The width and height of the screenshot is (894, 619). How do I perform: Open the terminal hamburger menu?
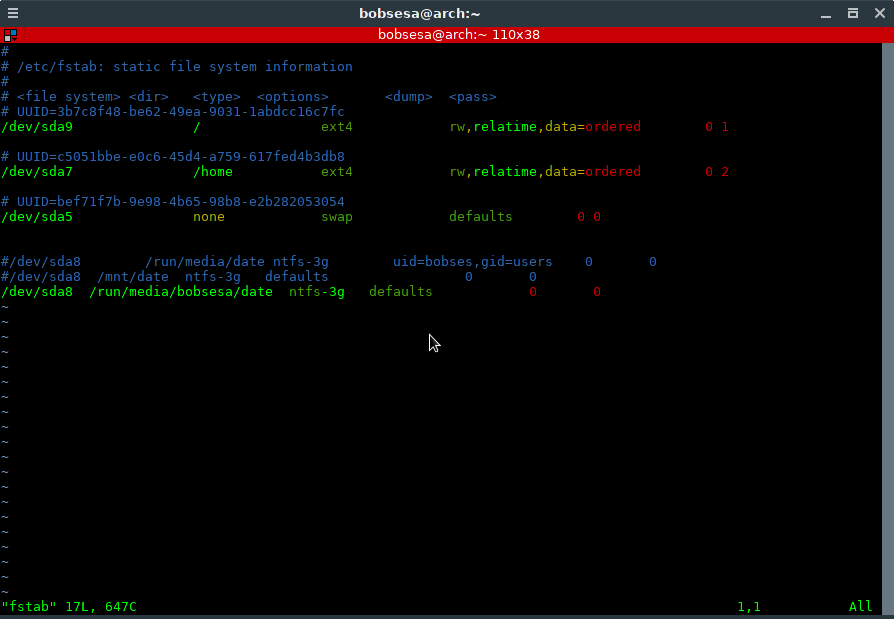click(13, 13)
